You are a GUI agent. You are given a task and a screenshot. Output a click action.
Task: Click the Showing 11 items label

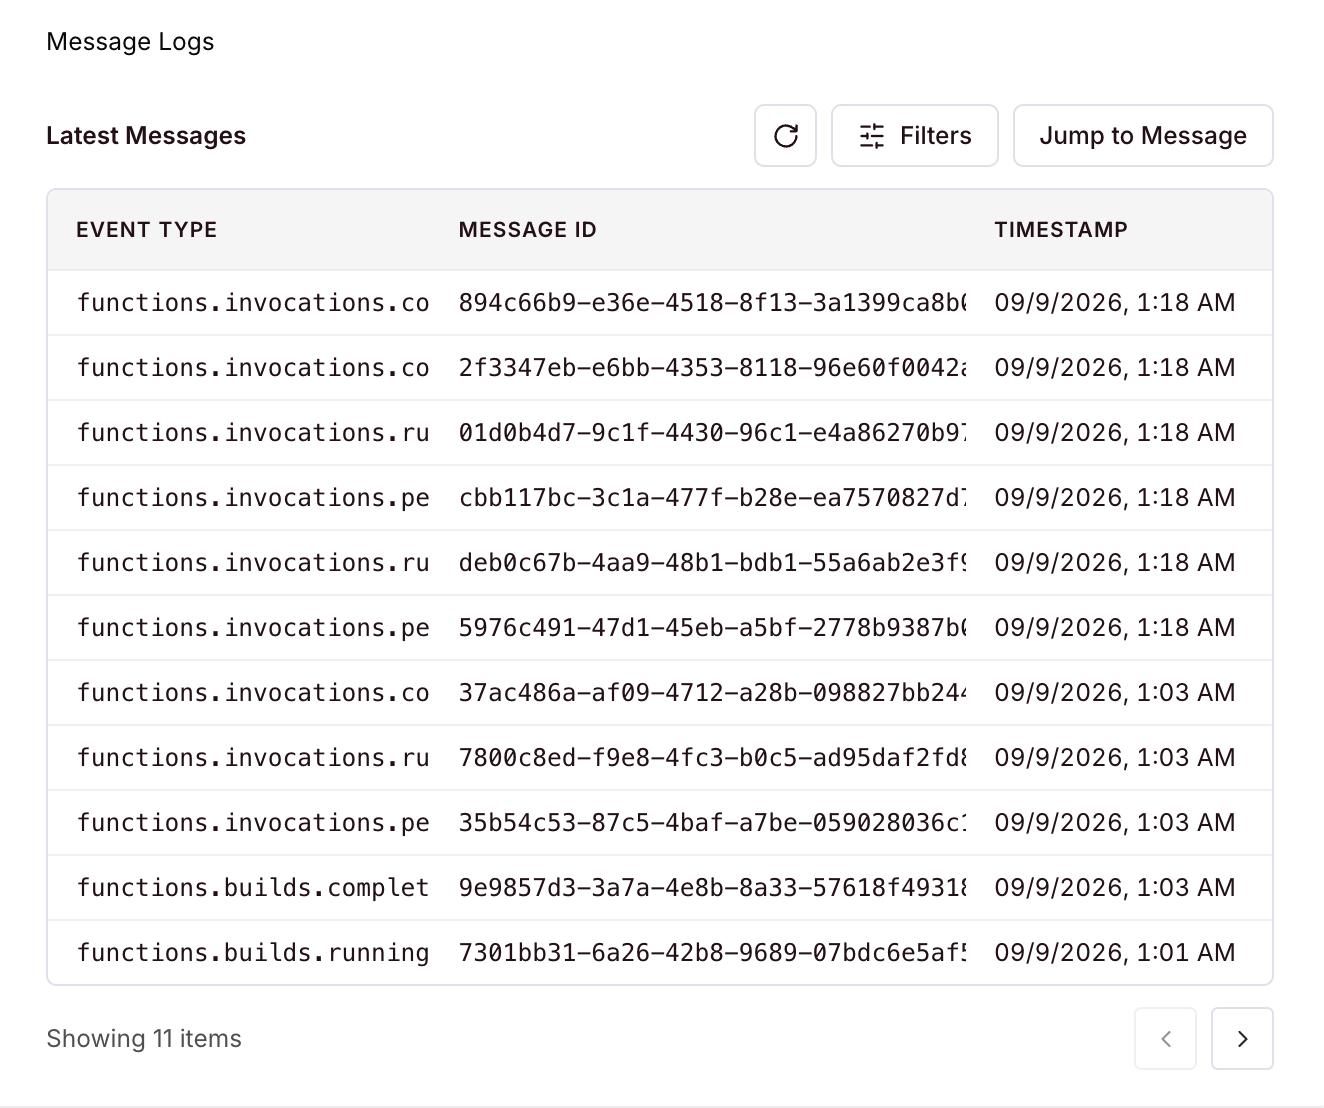[144, 1038]
